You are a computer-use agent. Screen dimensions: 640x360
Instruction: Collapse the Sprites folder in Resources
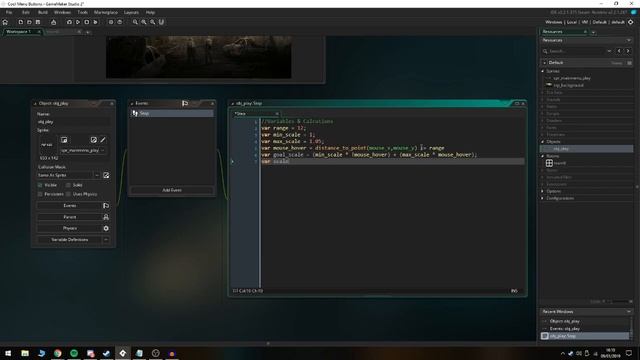pyautogui.click(x=543, y=71)
